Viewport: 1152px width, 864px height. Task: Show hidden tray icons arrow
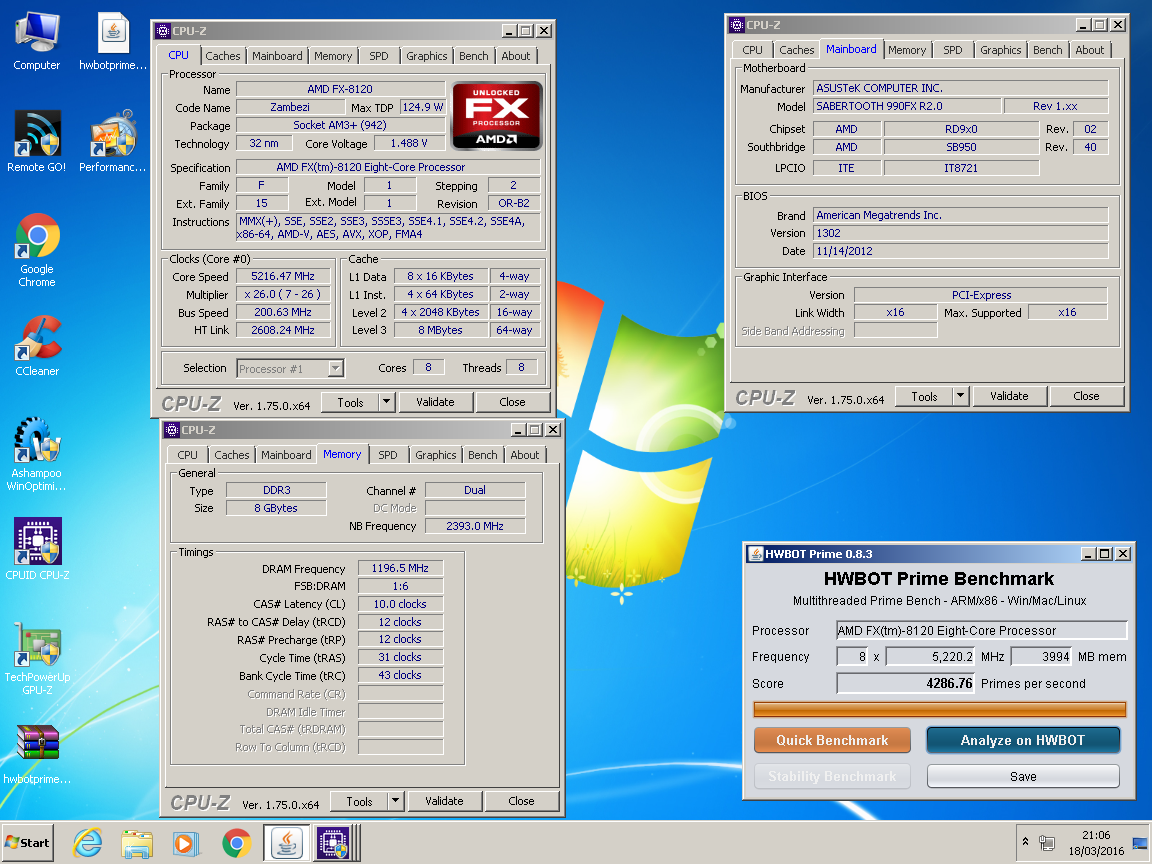[1025, 842]
